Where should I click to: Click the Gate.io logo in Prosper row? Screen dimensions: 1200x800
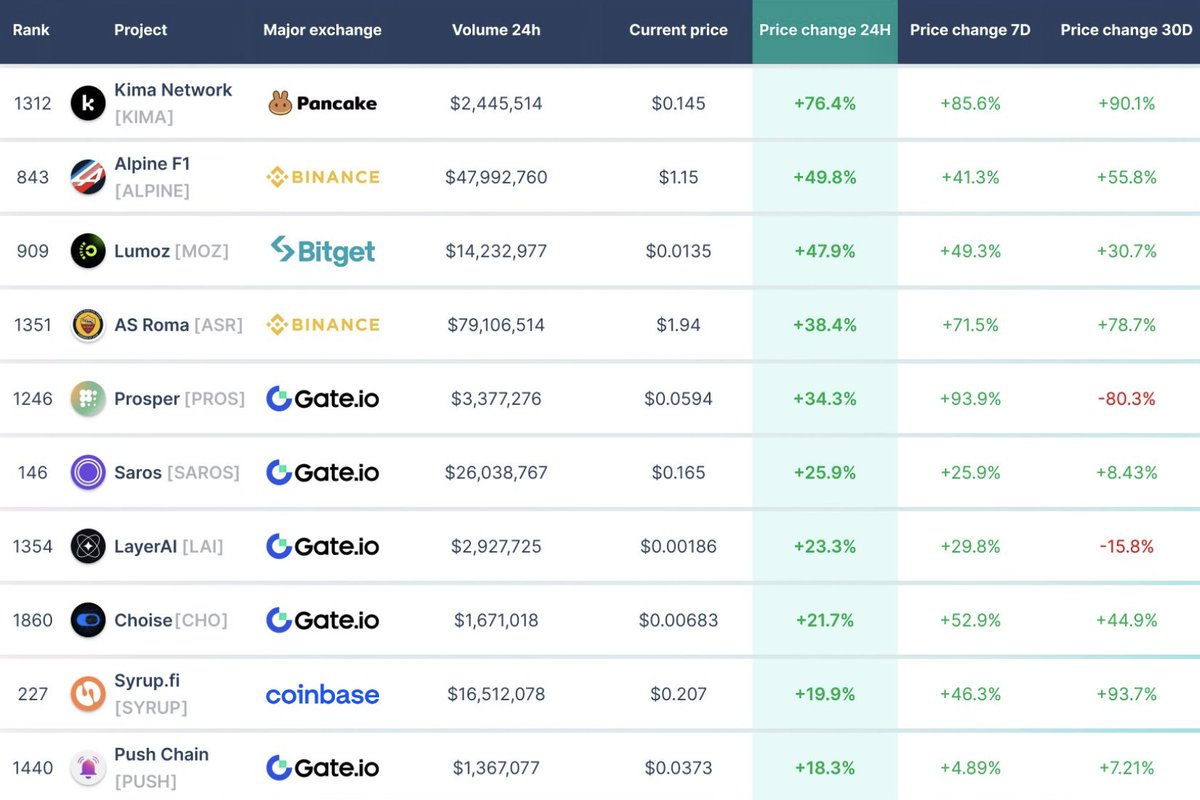click(x=322, y=399)
